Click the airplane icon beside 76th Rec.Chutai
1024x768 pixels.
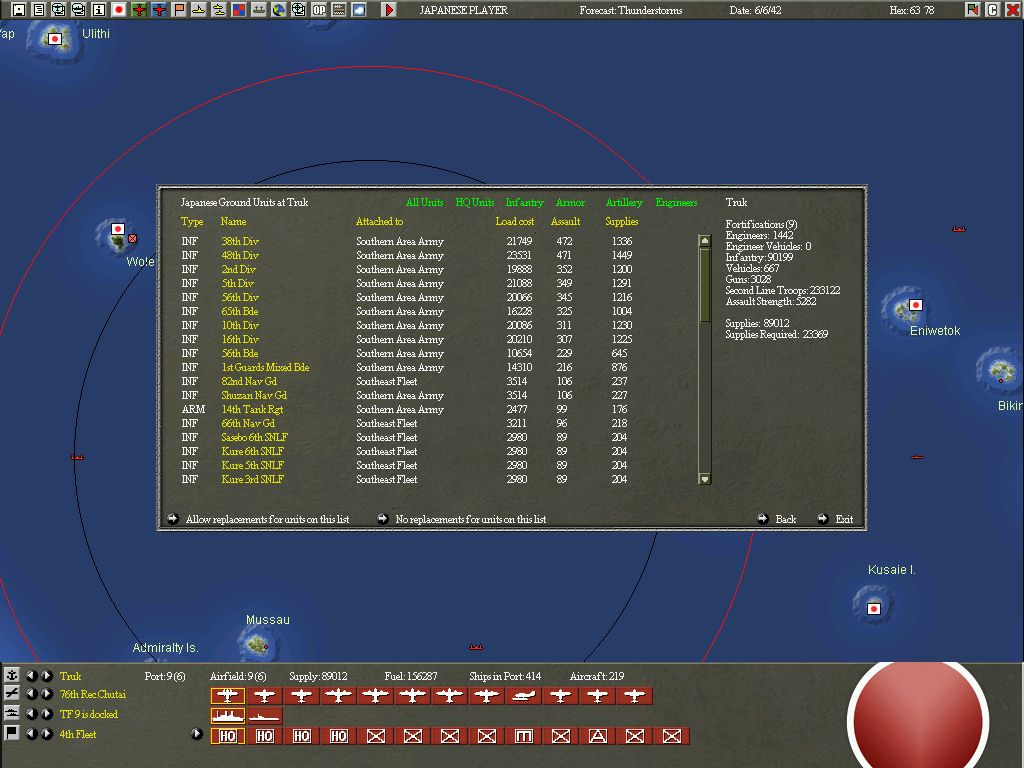(x=12, y=694)
